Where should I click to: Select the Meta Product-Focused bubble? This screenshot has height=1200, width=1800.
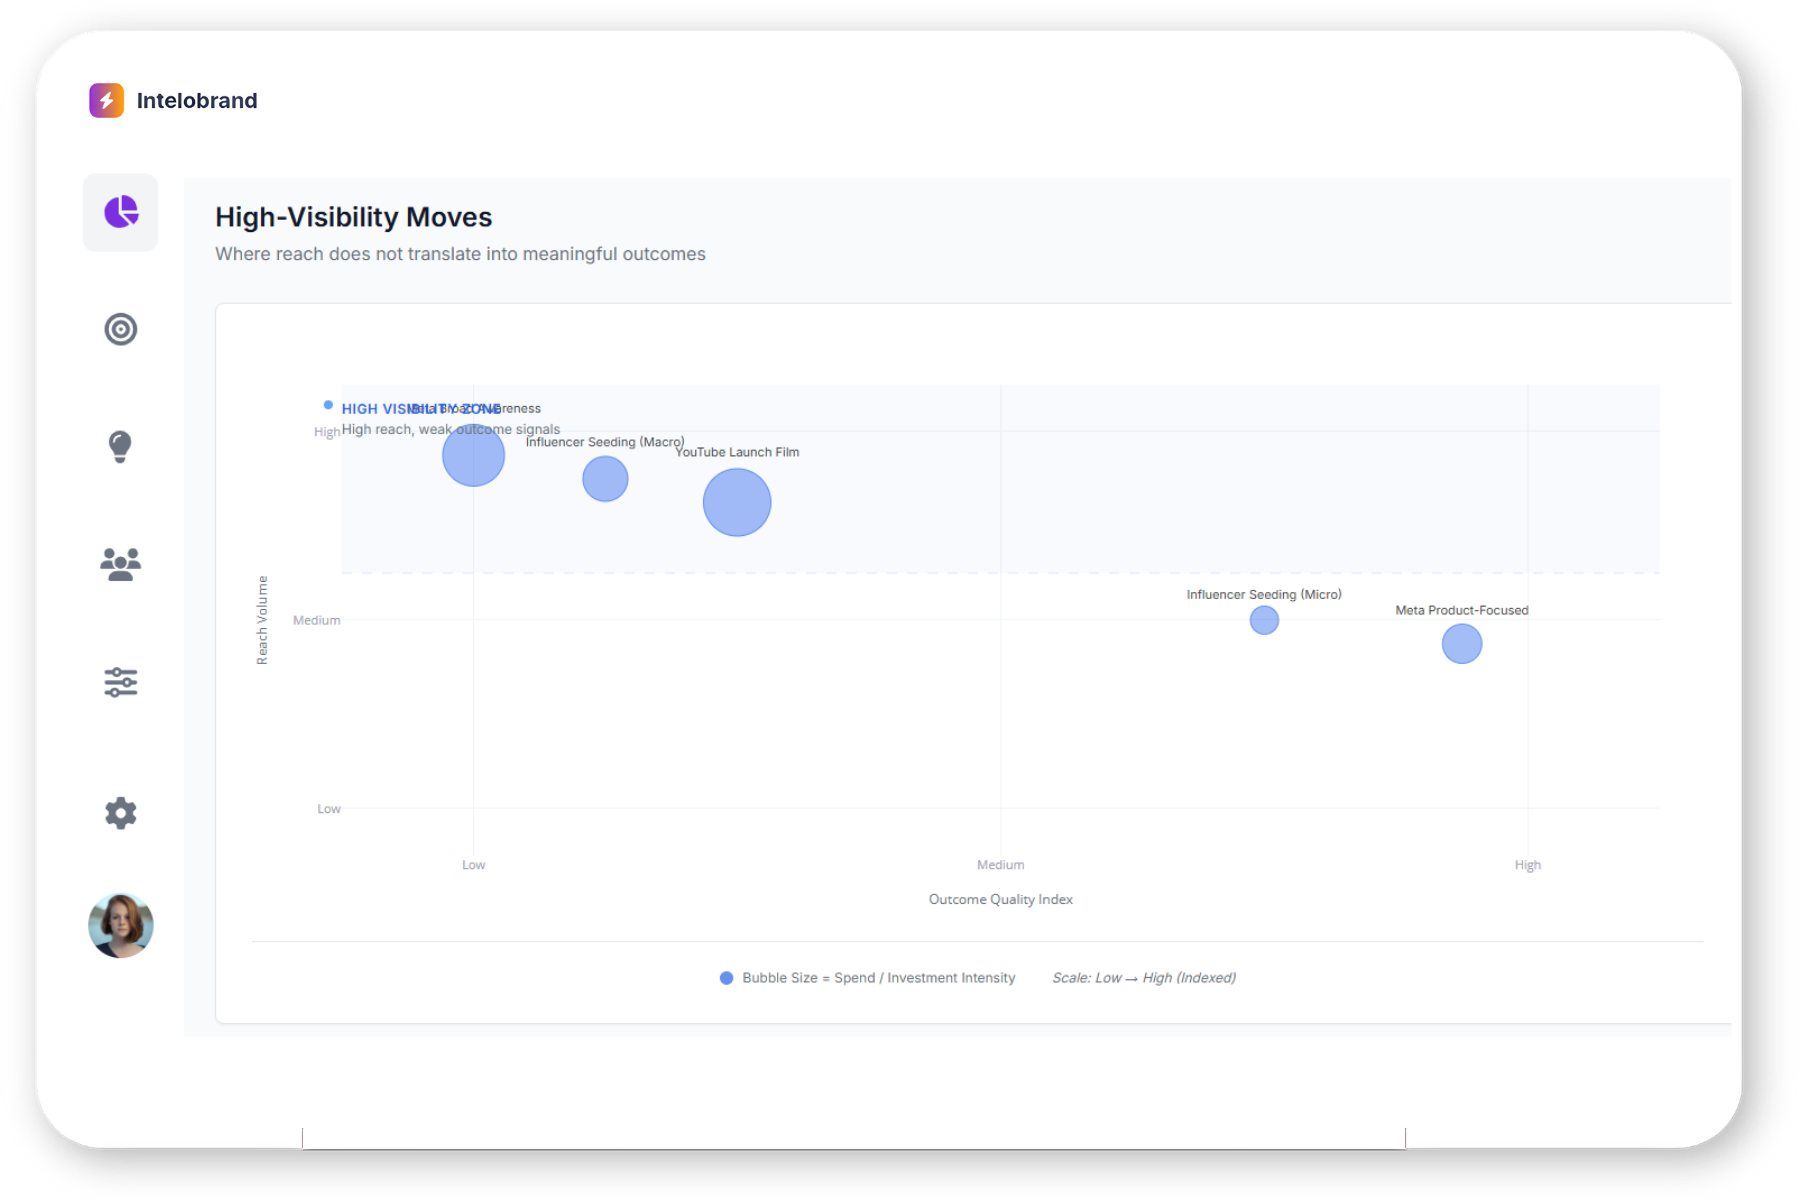[1461, 644]
